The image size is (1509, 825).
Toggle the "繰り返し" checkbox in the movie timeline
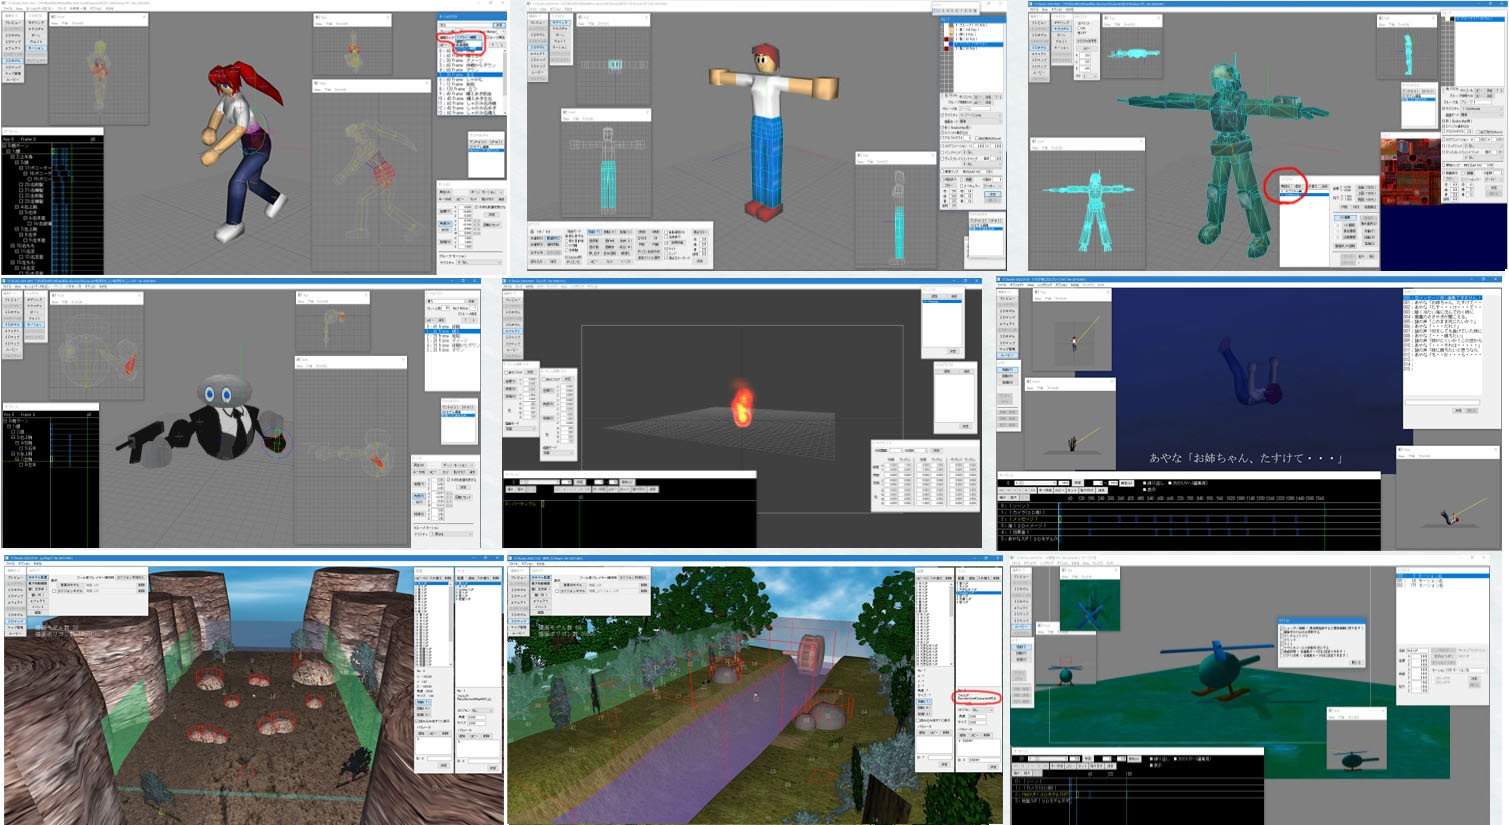pyautogui.click(x=1144, y=484)
